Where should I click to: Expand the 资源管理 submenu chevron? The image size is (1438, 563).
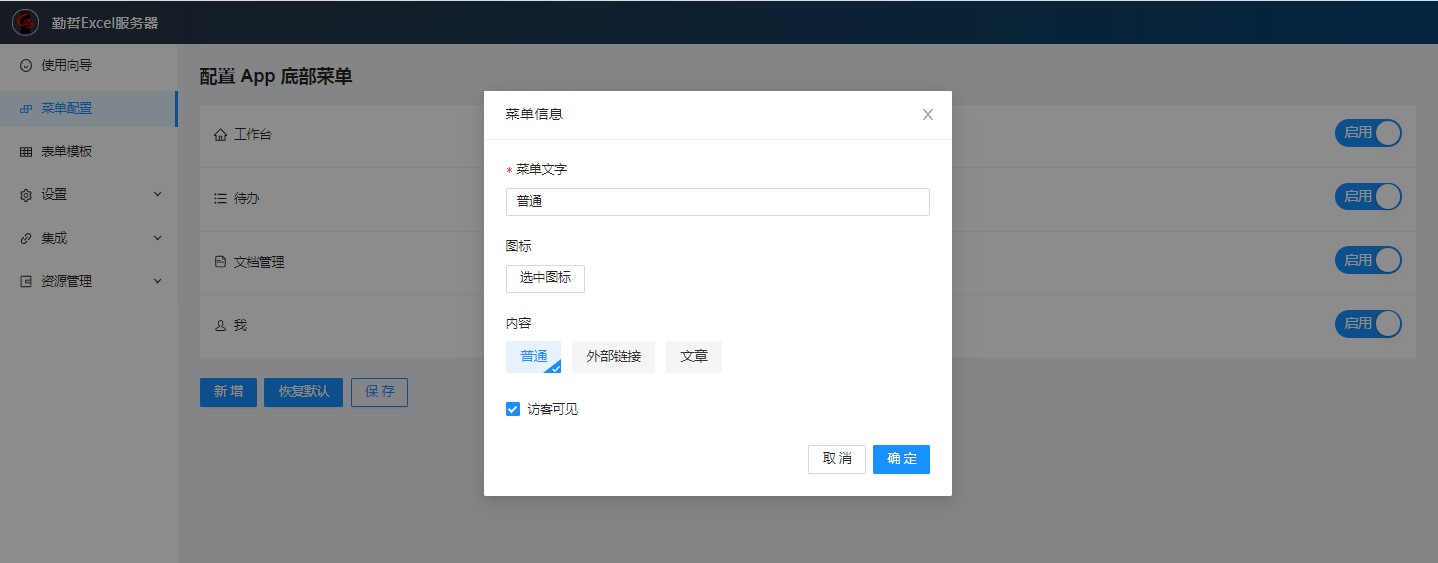pos(157,281)
